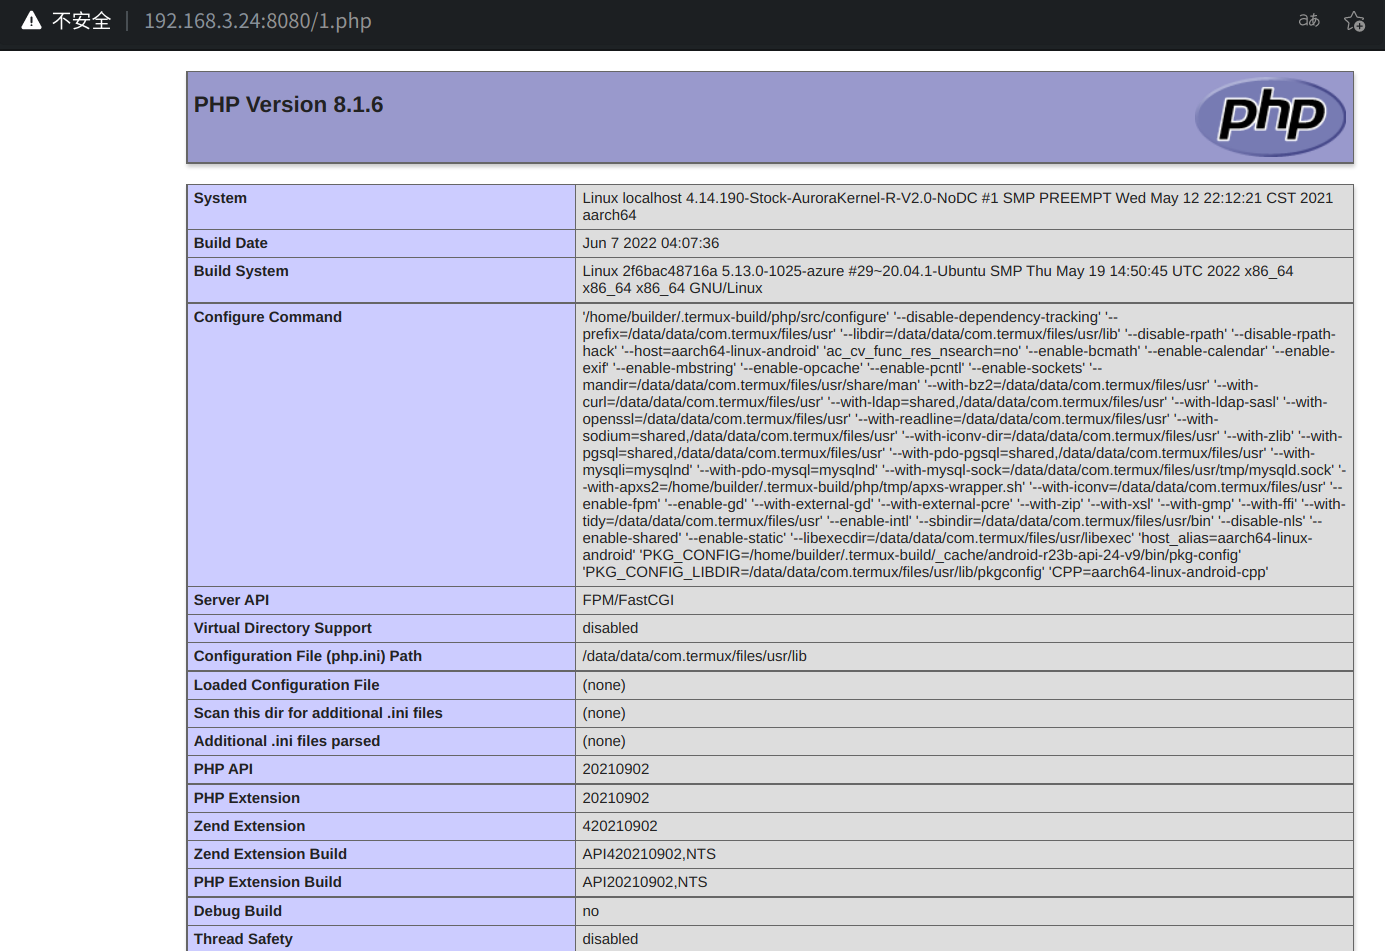
Task: Click the PHP logo image
Action: click(1270, 117)
